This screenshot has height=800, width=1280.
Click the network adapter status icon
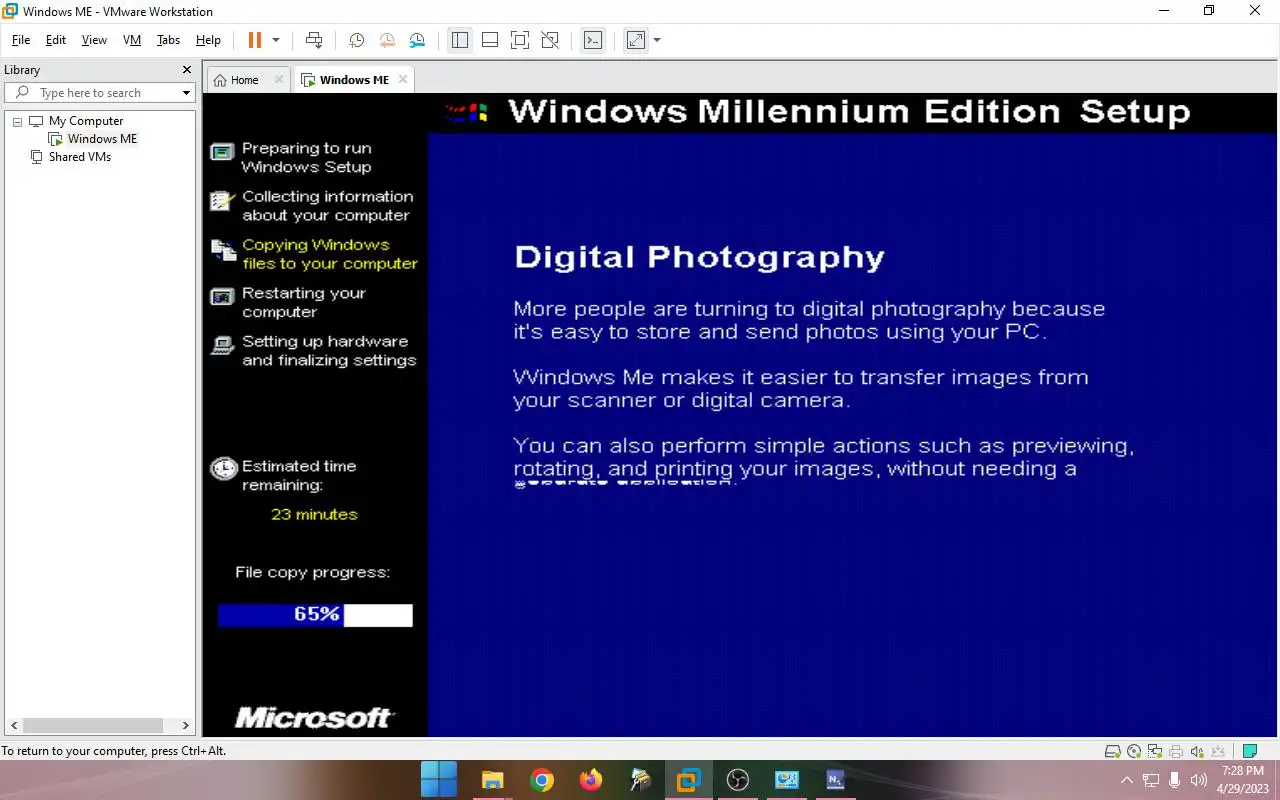pos(1155,751)
